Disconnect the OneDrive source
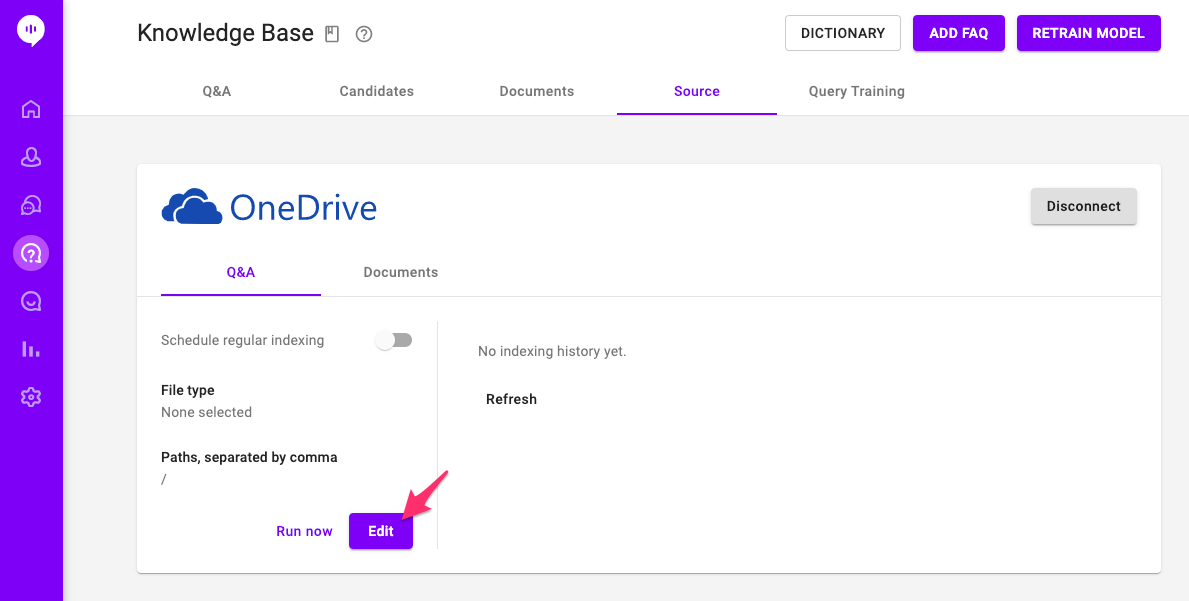The image size is (1189, 601). pos(1084,206)
